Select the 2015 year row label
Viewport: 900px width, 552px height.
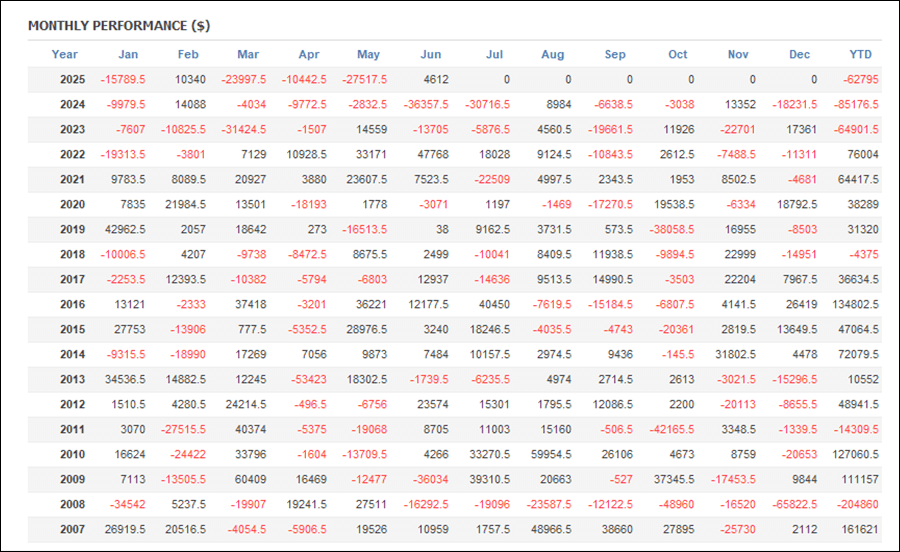(x=72, y=329)
